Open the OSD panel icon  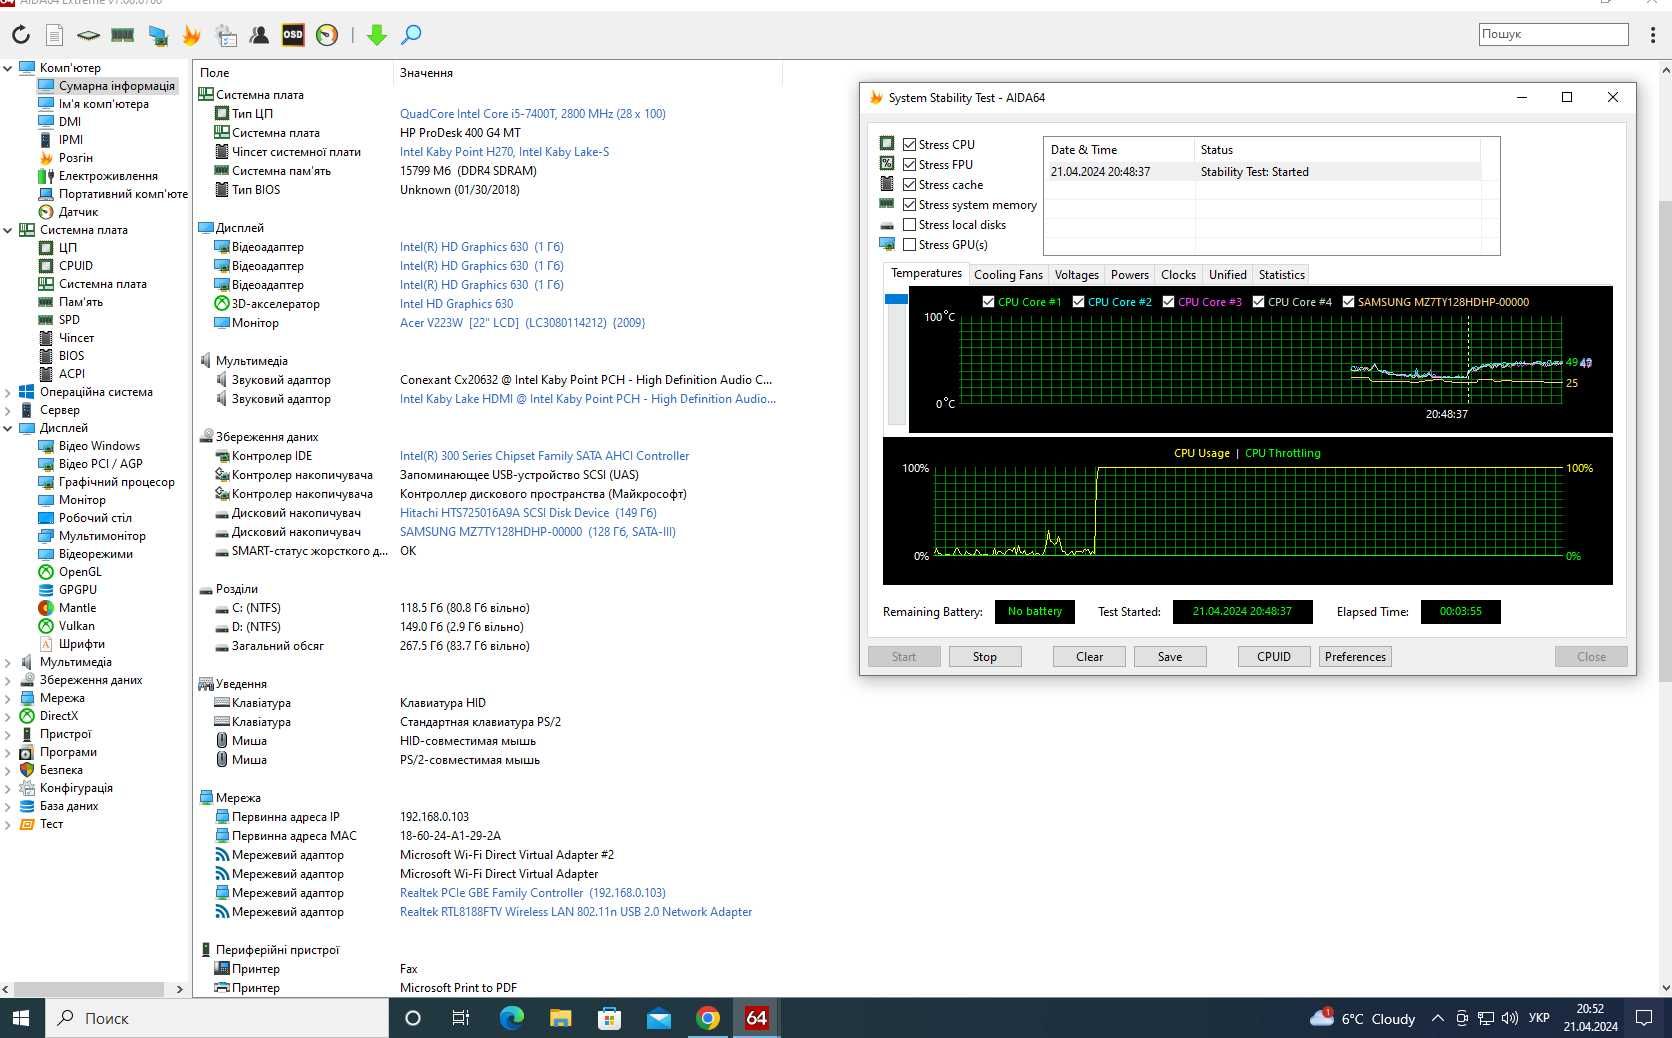pyautogui.click(x=293, y=35)
